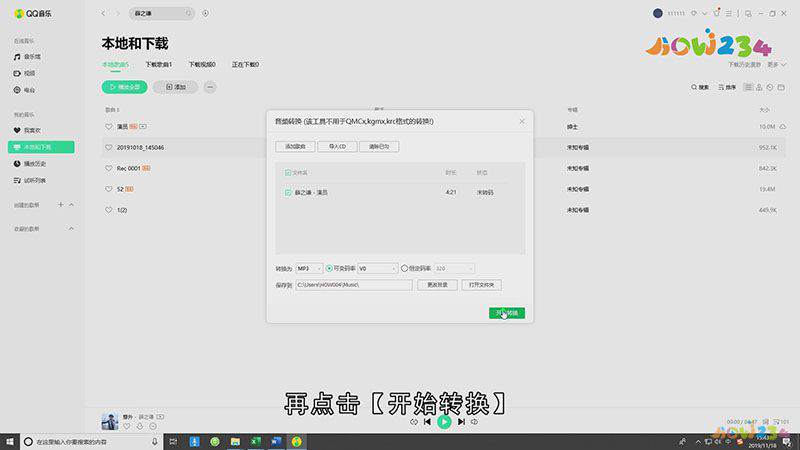Viewport: 800px width, 450px height.
Task: Open the 视频 section in the sidebar
Action: point(24,73)
